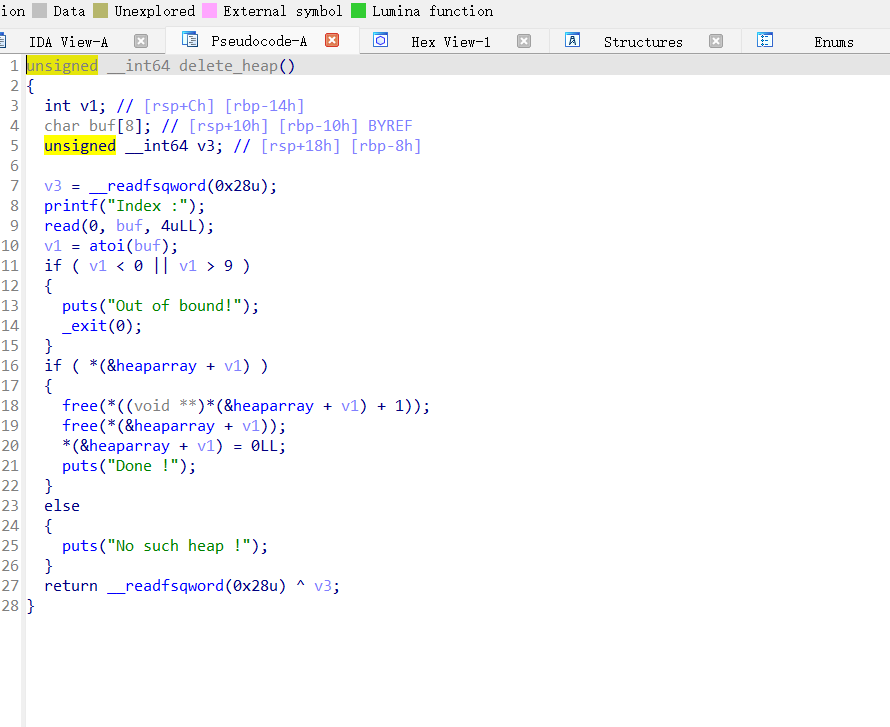890x727 pixels.
Task: Click the "Done !" string literal
Action: tap(142, 466)
